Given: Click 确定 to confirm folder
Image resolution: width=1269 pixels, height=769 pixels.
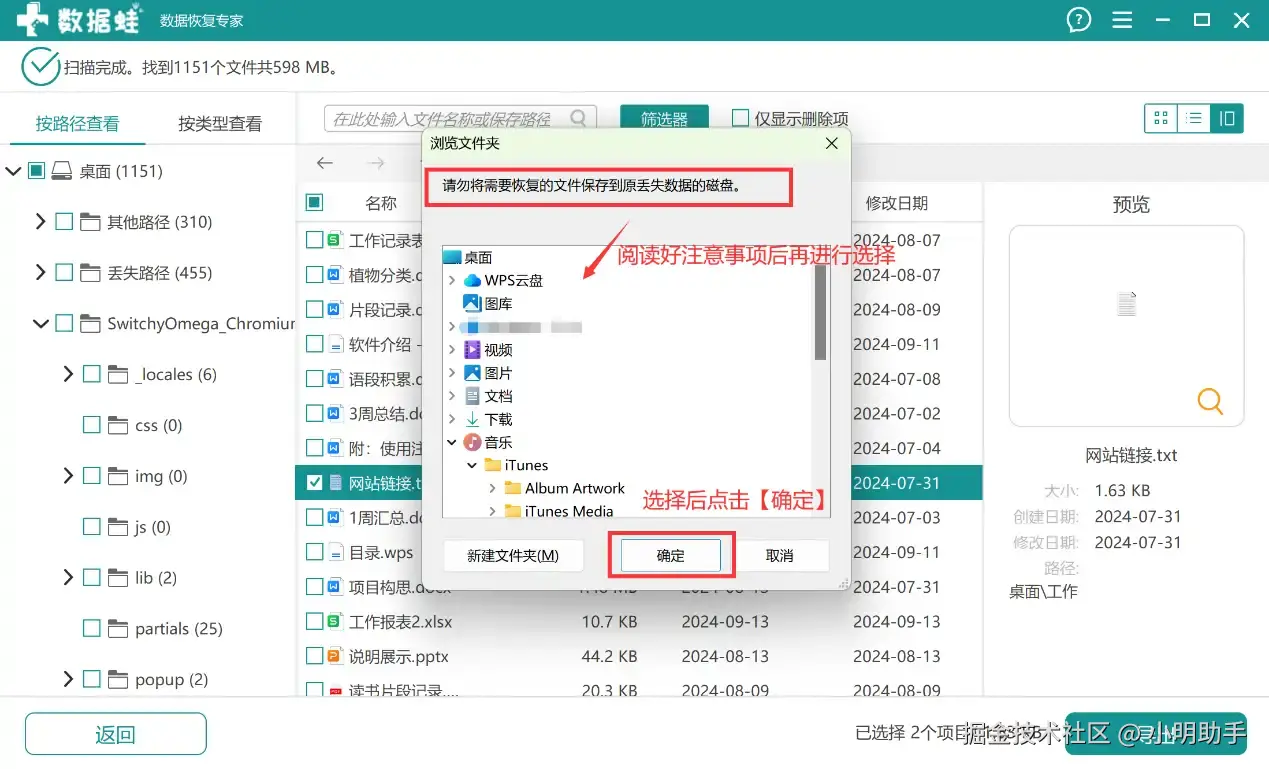Looking at the screenshot, I should (671, 556).
